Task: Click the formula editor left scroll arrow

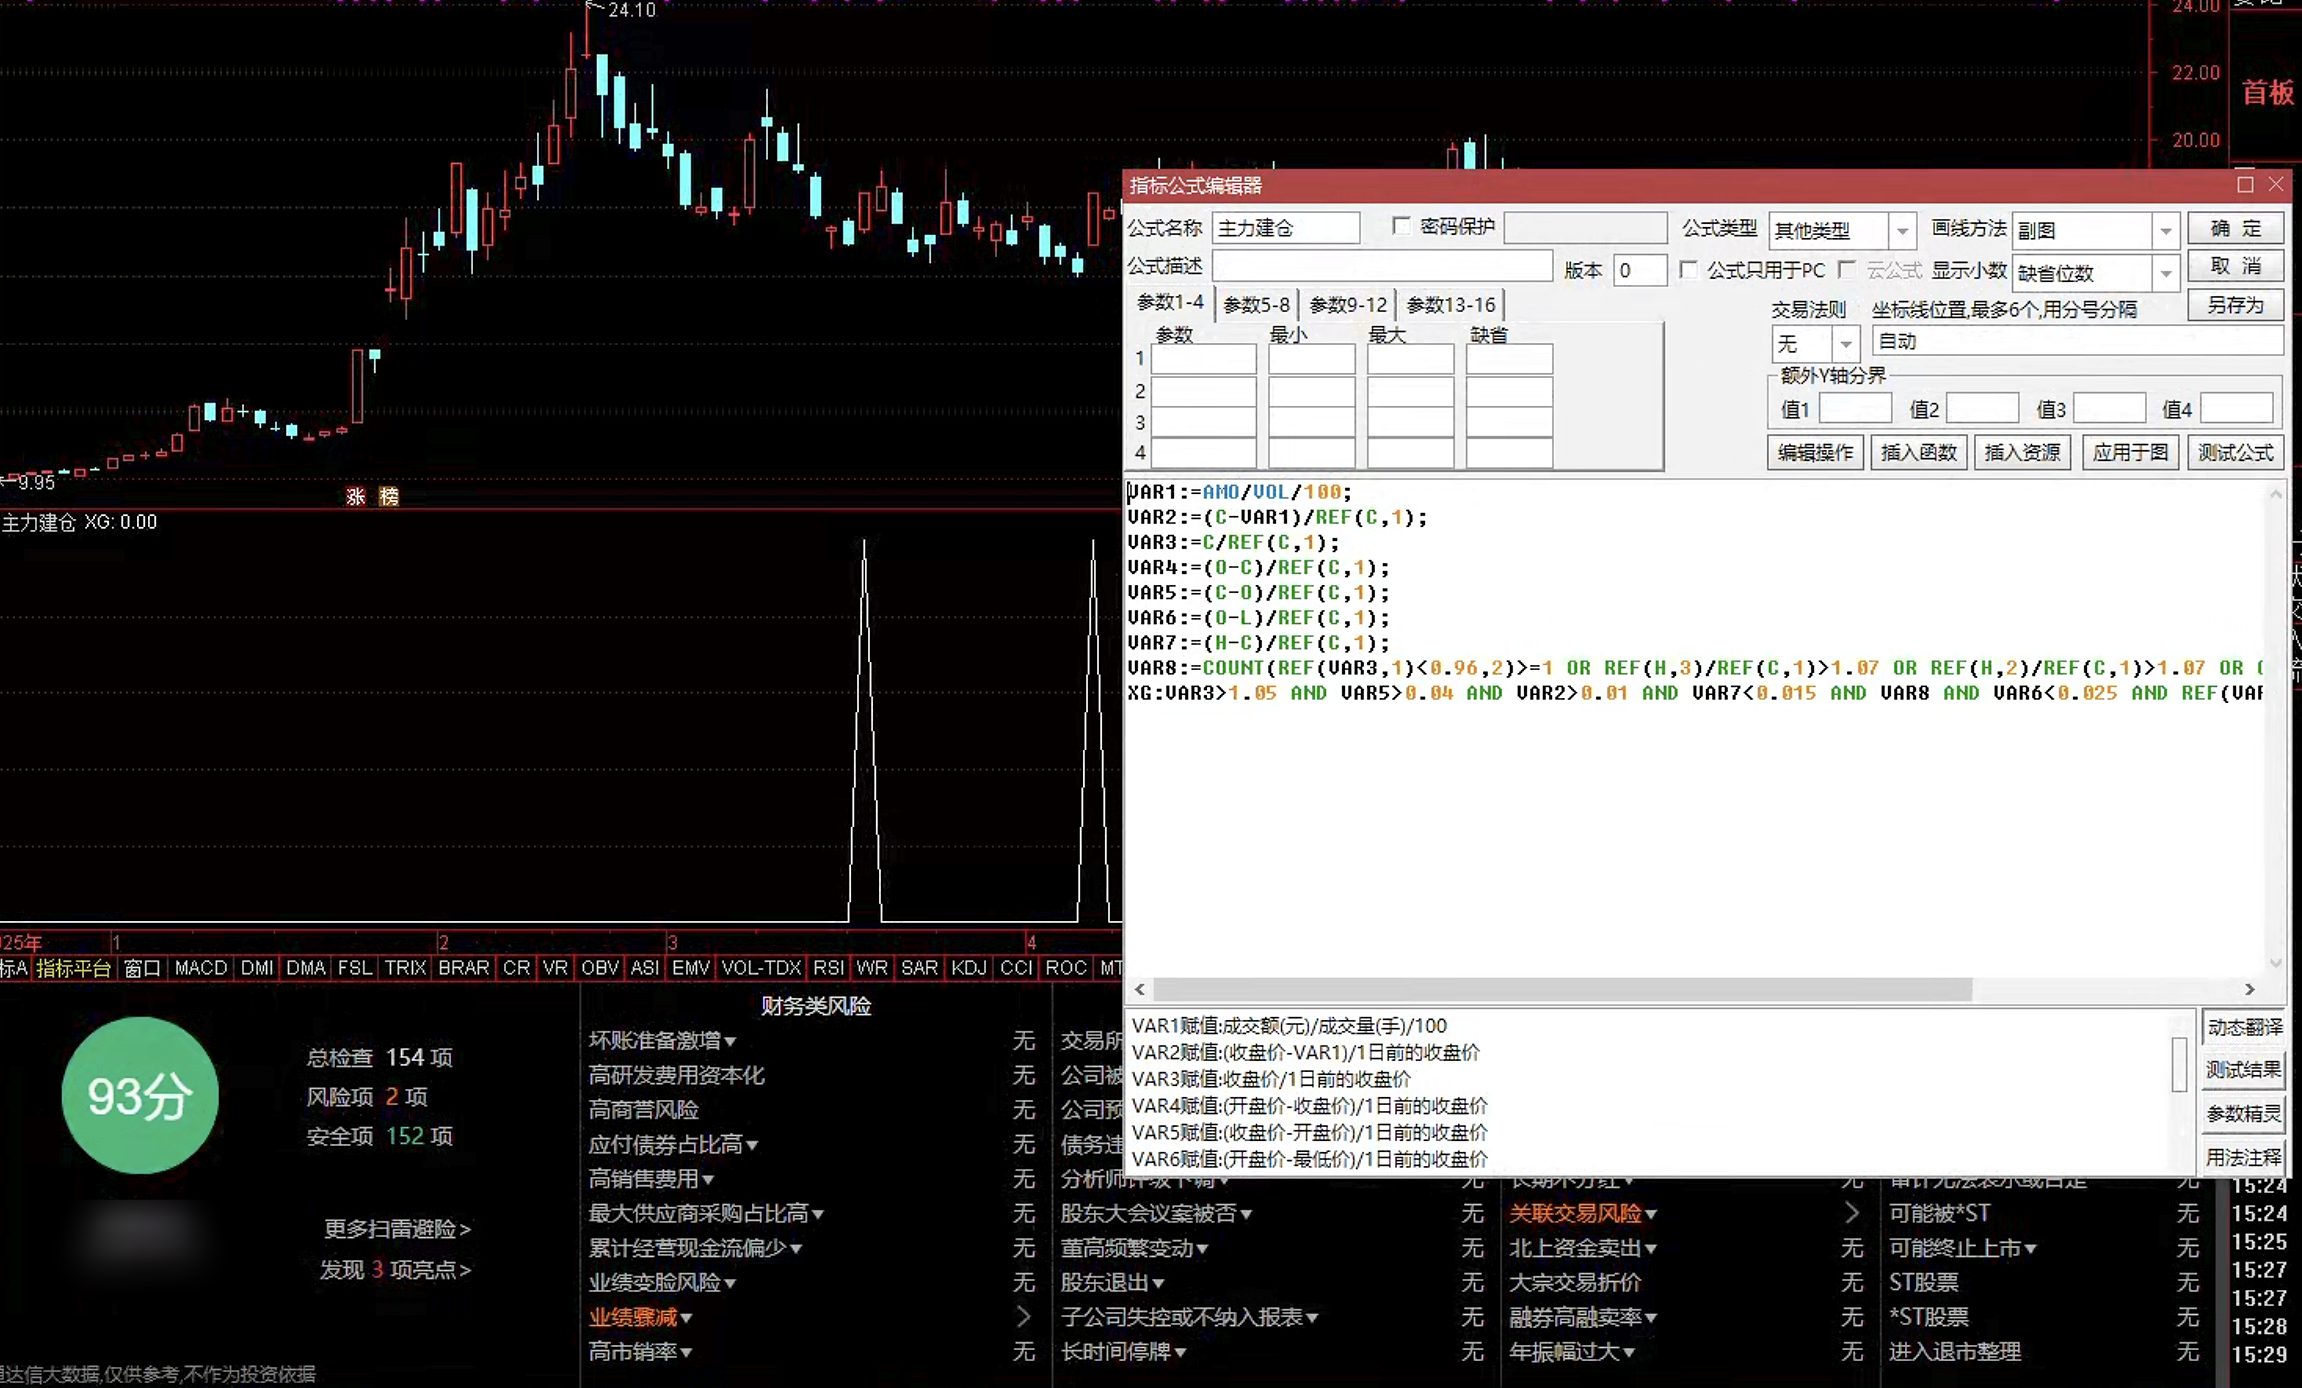Action: 1140,989
